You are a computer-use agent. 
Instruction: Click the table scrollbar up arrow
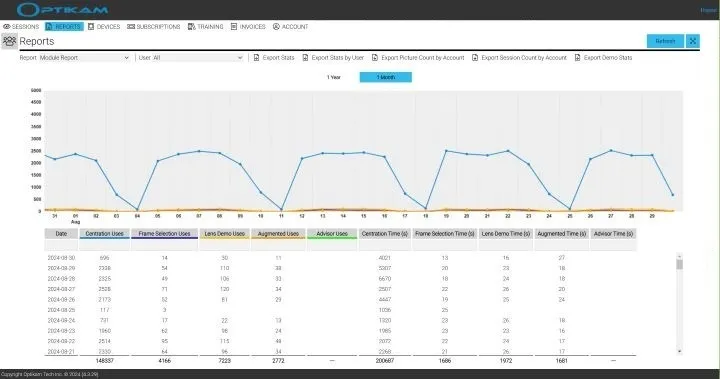680,255
